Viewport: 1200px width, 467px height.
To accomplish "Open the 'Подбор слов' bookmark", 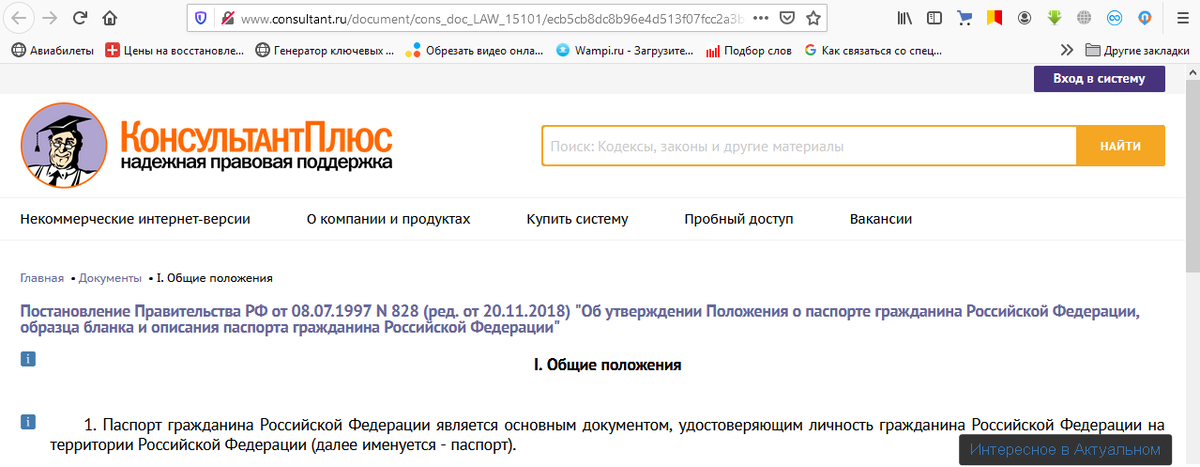I will [750, 50].
